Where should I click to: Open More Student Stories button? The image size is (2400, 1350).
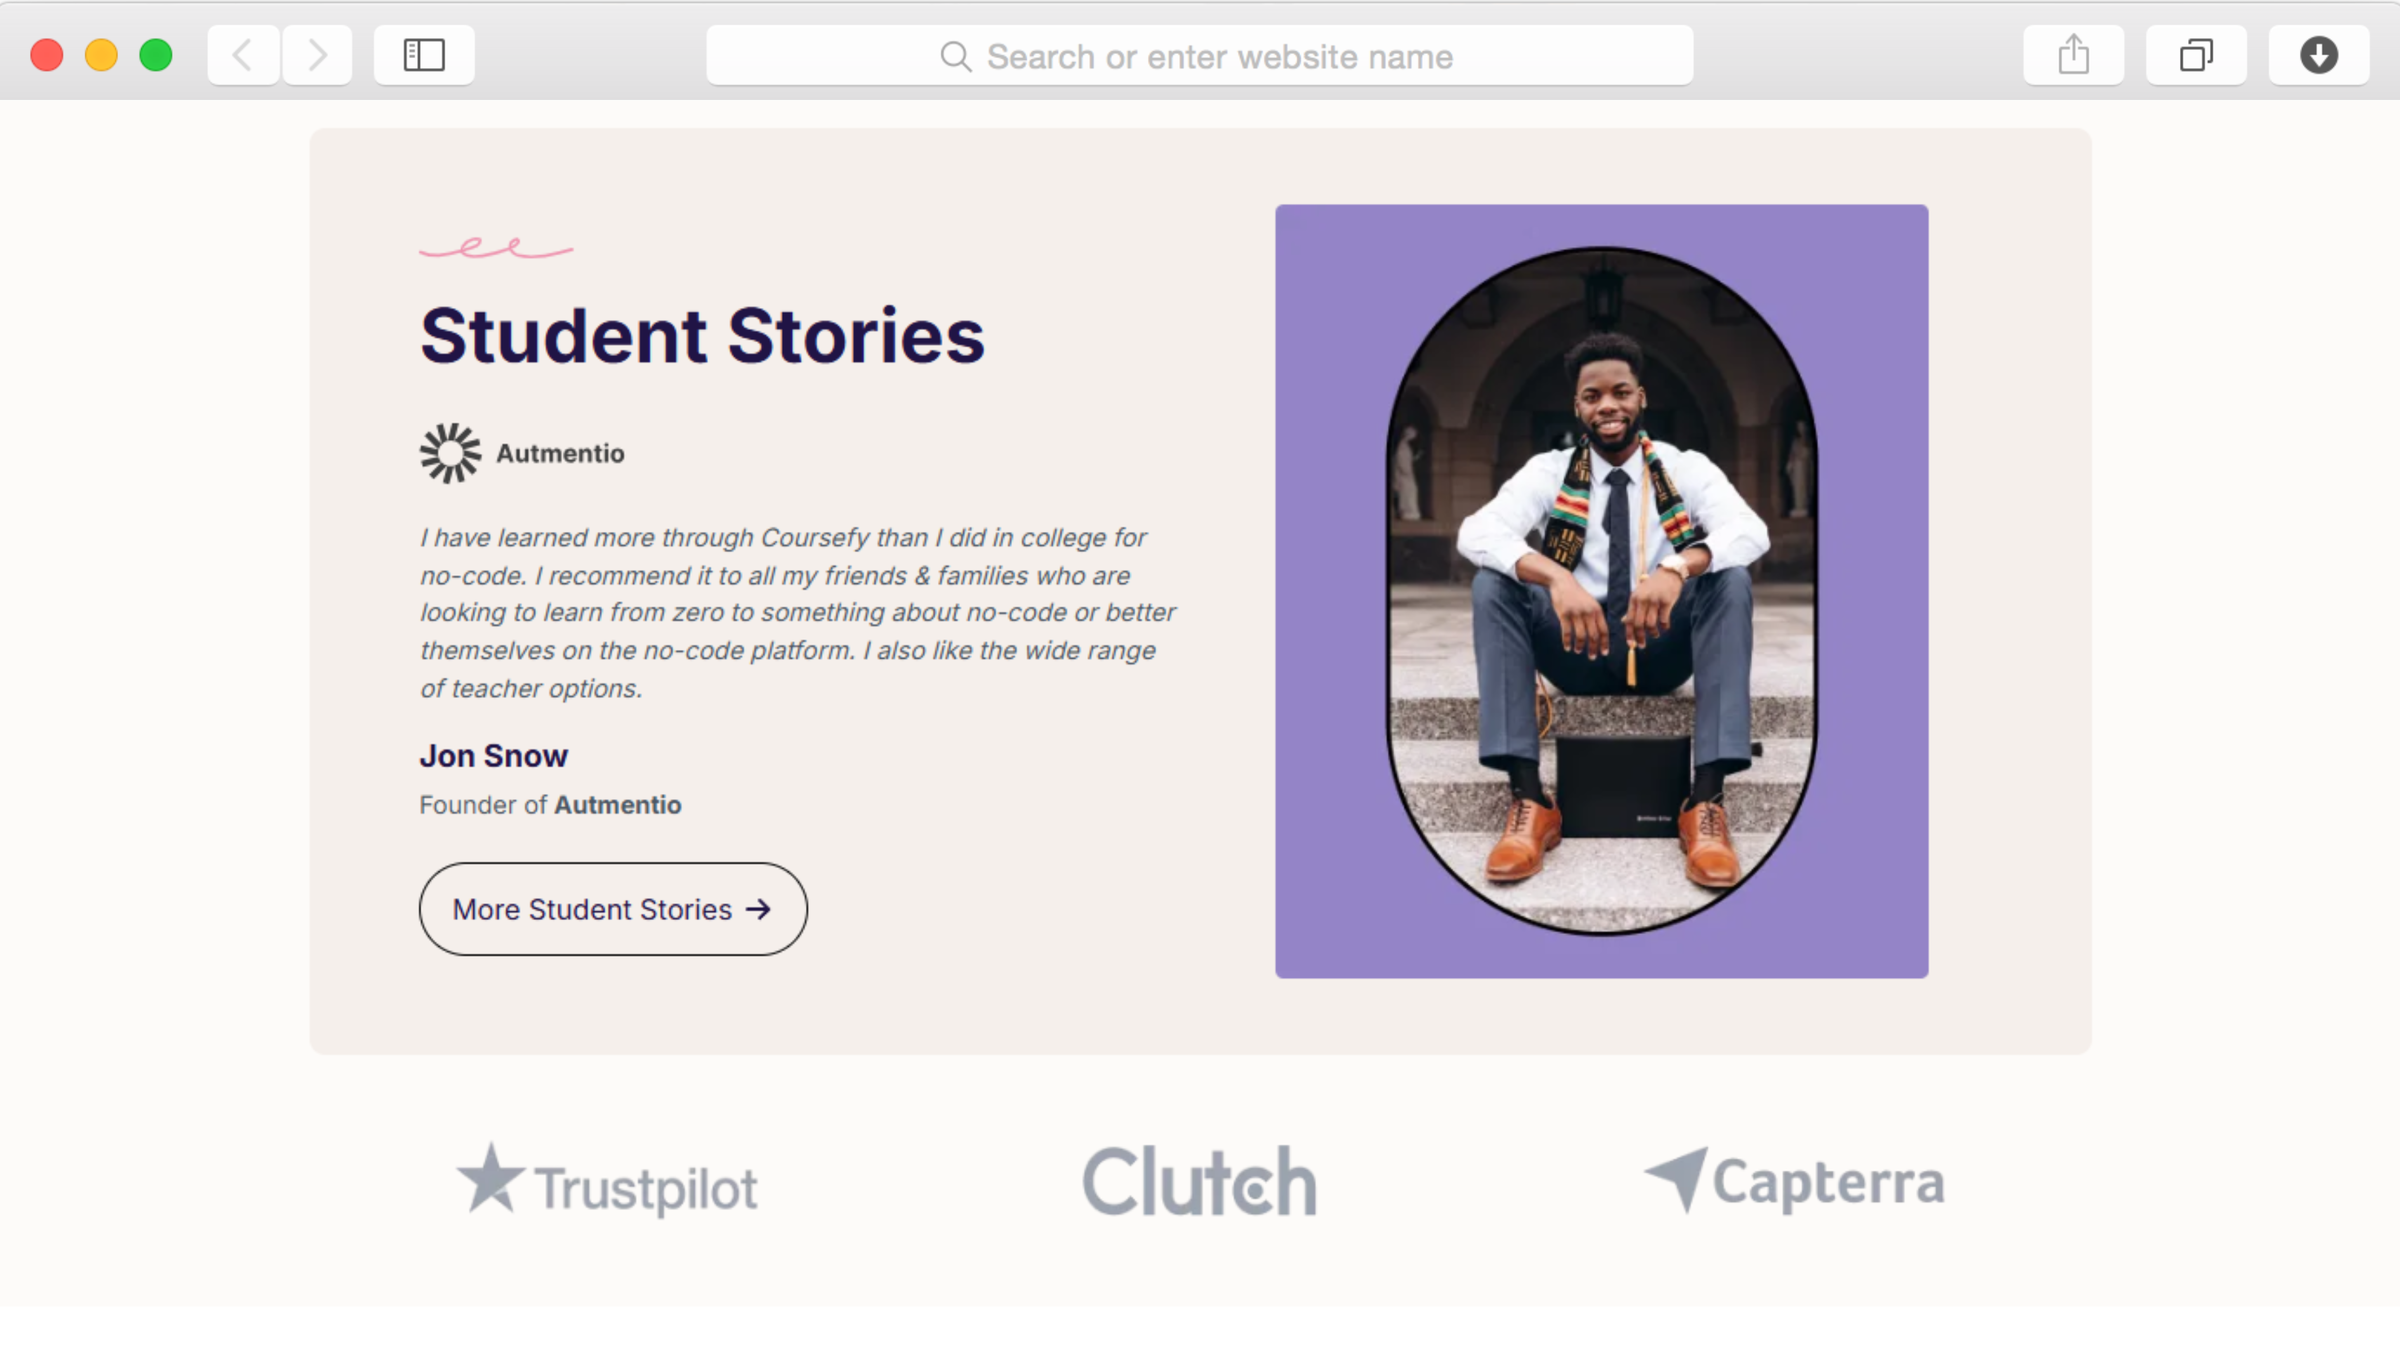pos(612,909)
